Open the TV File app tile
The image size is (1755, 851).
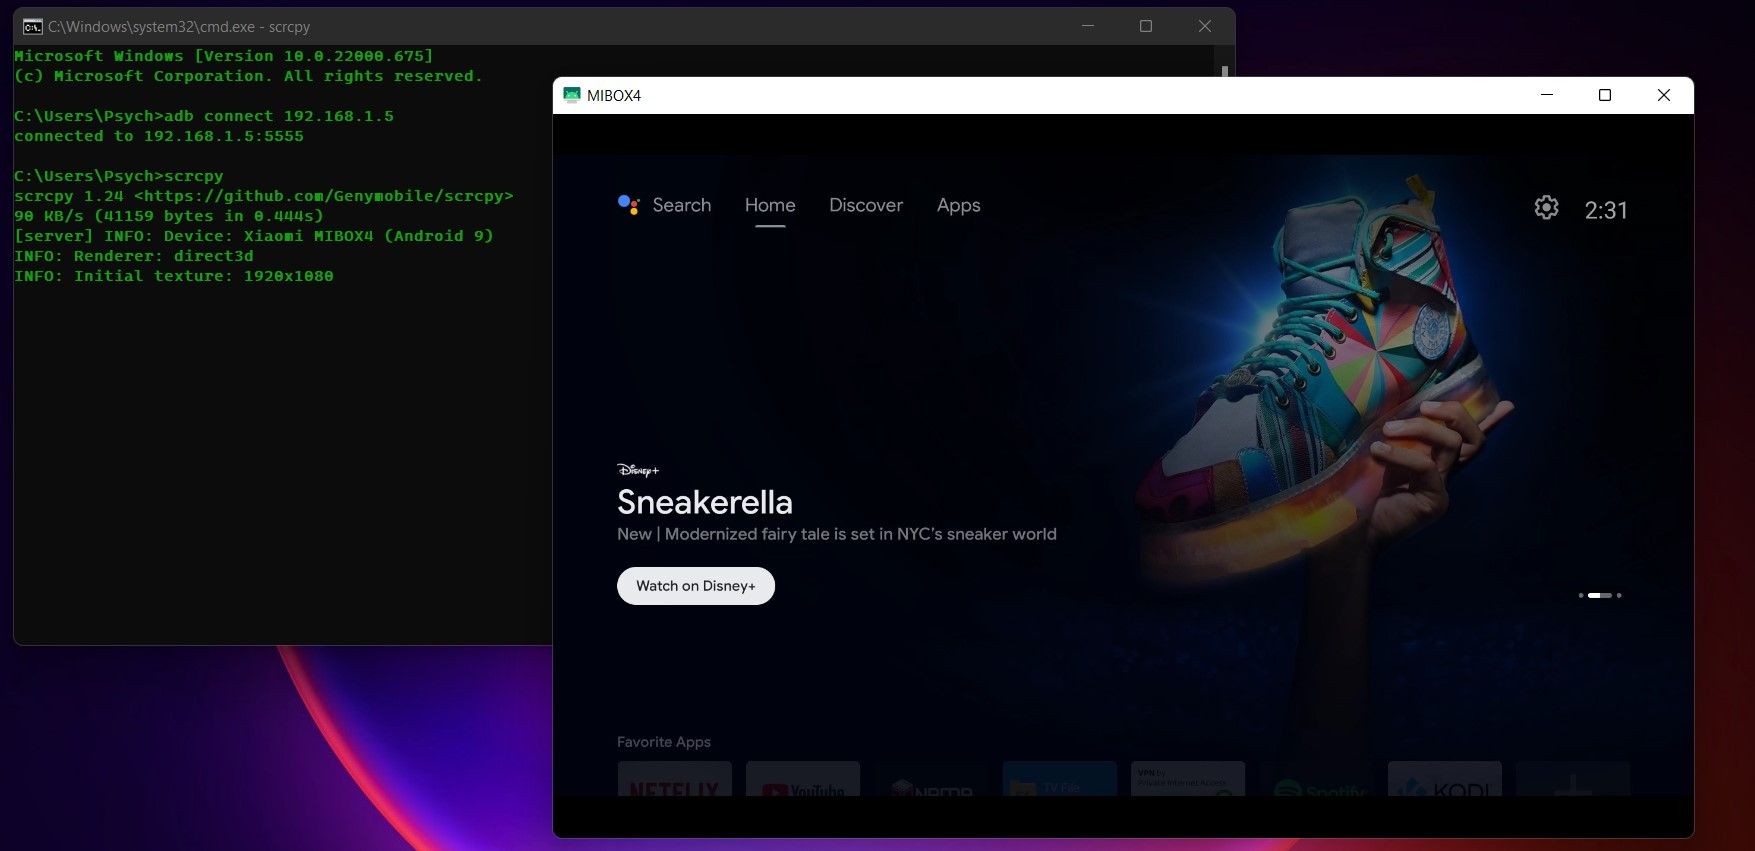[x=1060, y=779]
